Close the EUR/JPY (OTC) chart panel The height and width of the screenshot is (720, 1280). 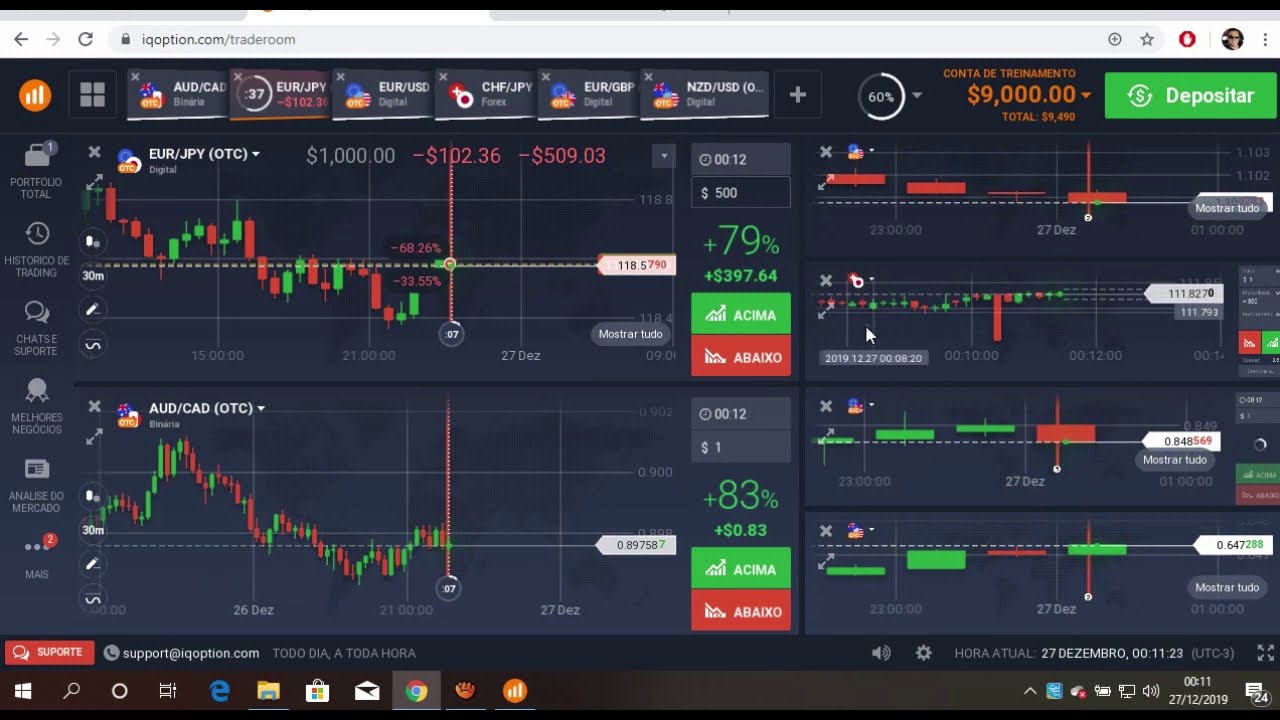[x=94, y=152]
